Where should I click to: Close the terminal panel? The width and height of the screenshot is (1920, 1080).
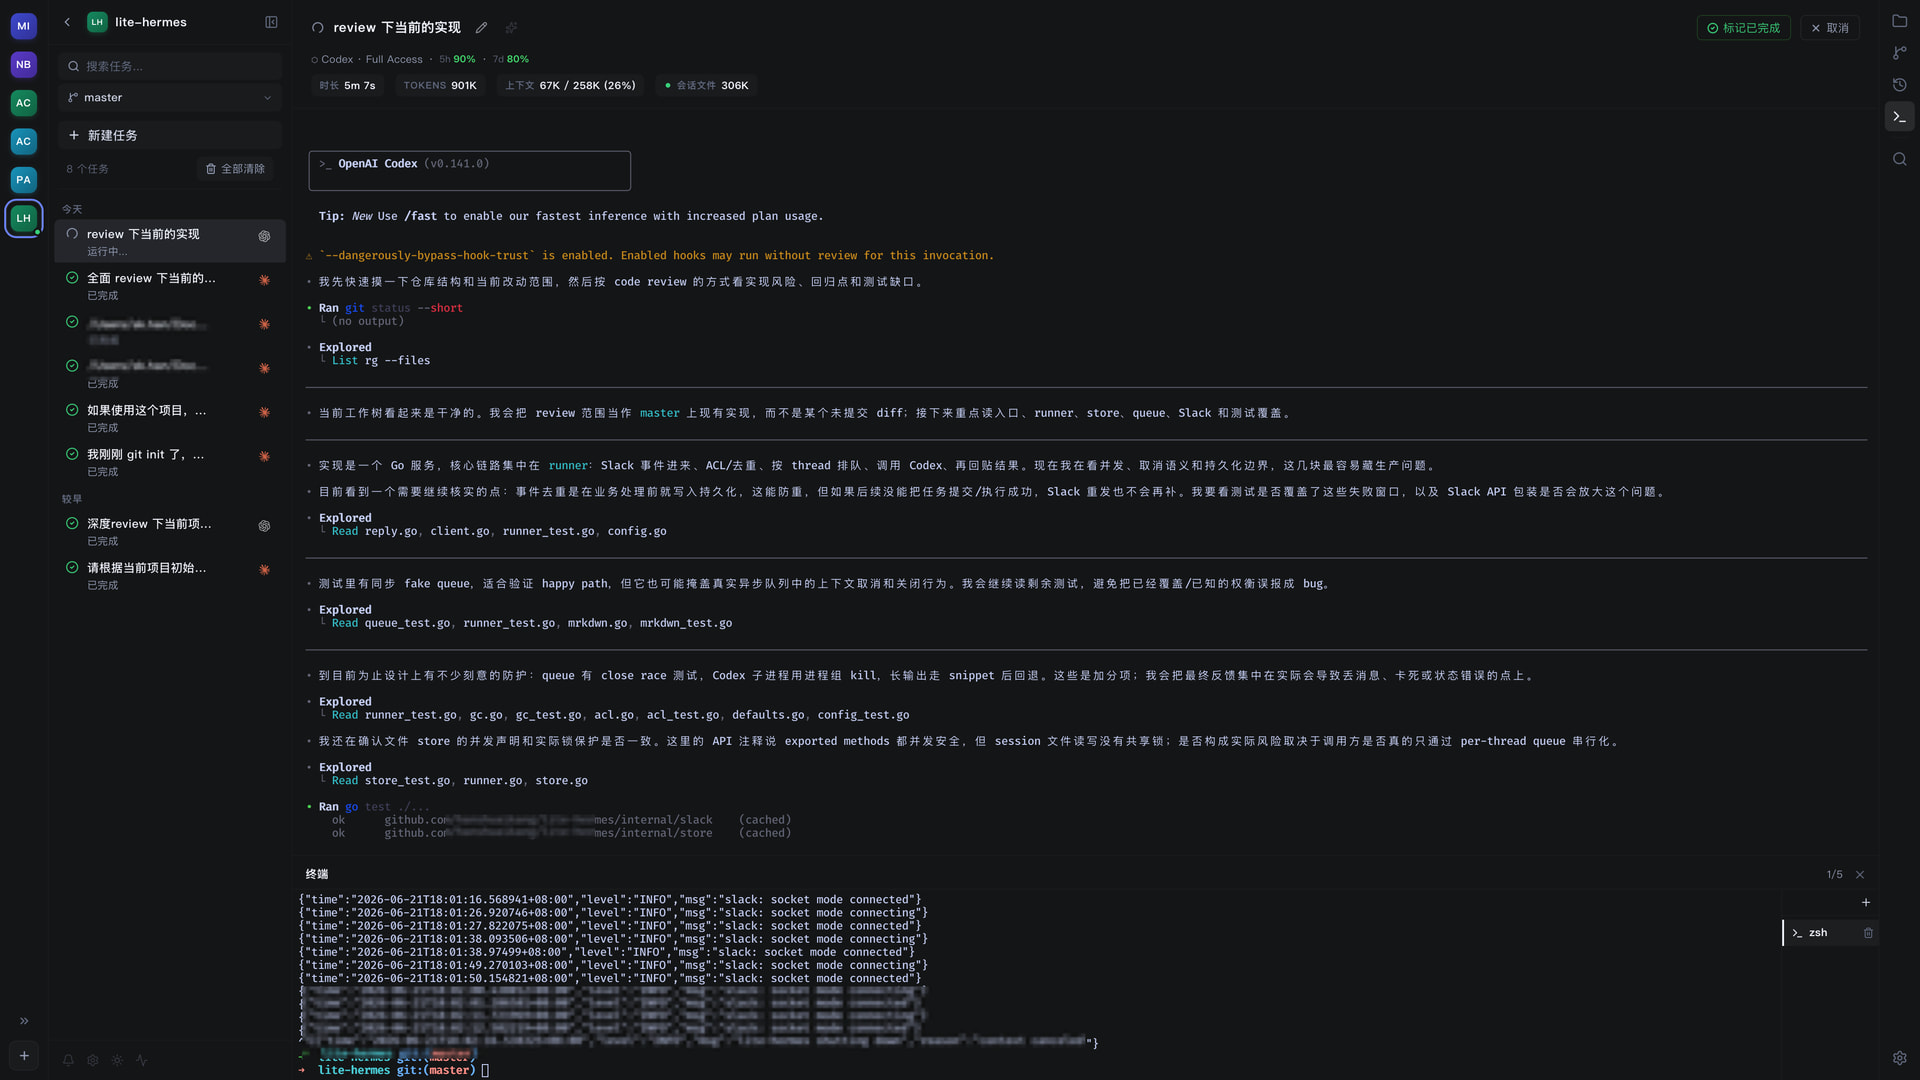(1860, 875)
